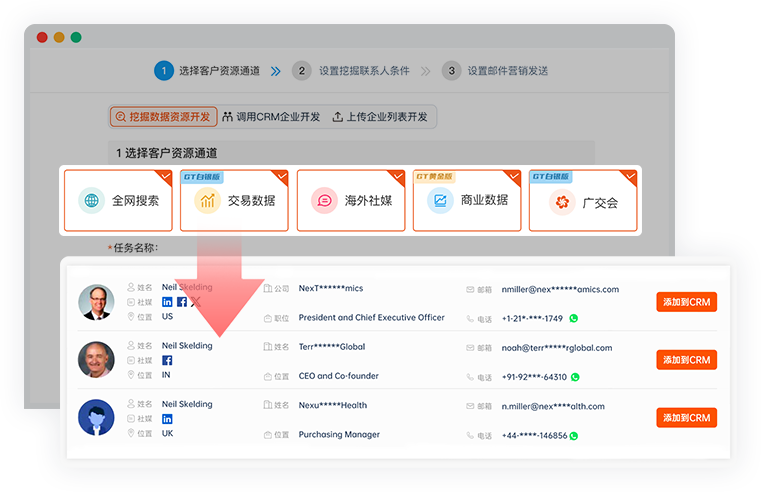This screenshot has width=761, height=492.
Task: Switch to 调用CRM企业开发 tab
Action: (271, 117)
